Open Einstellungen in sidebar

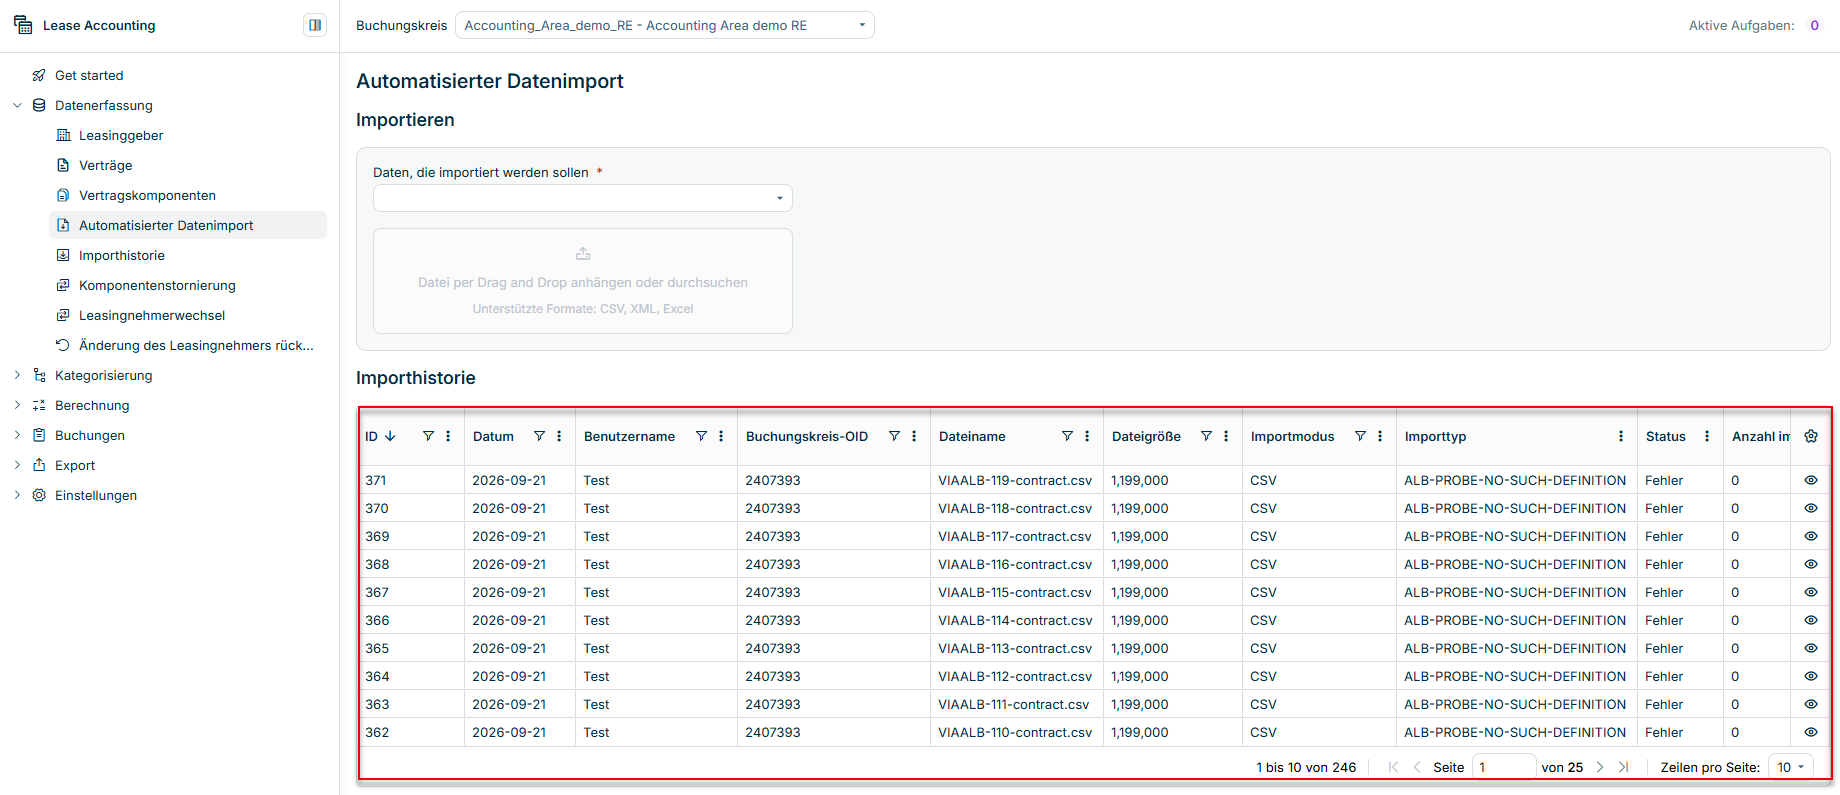(x=96, y=495)
